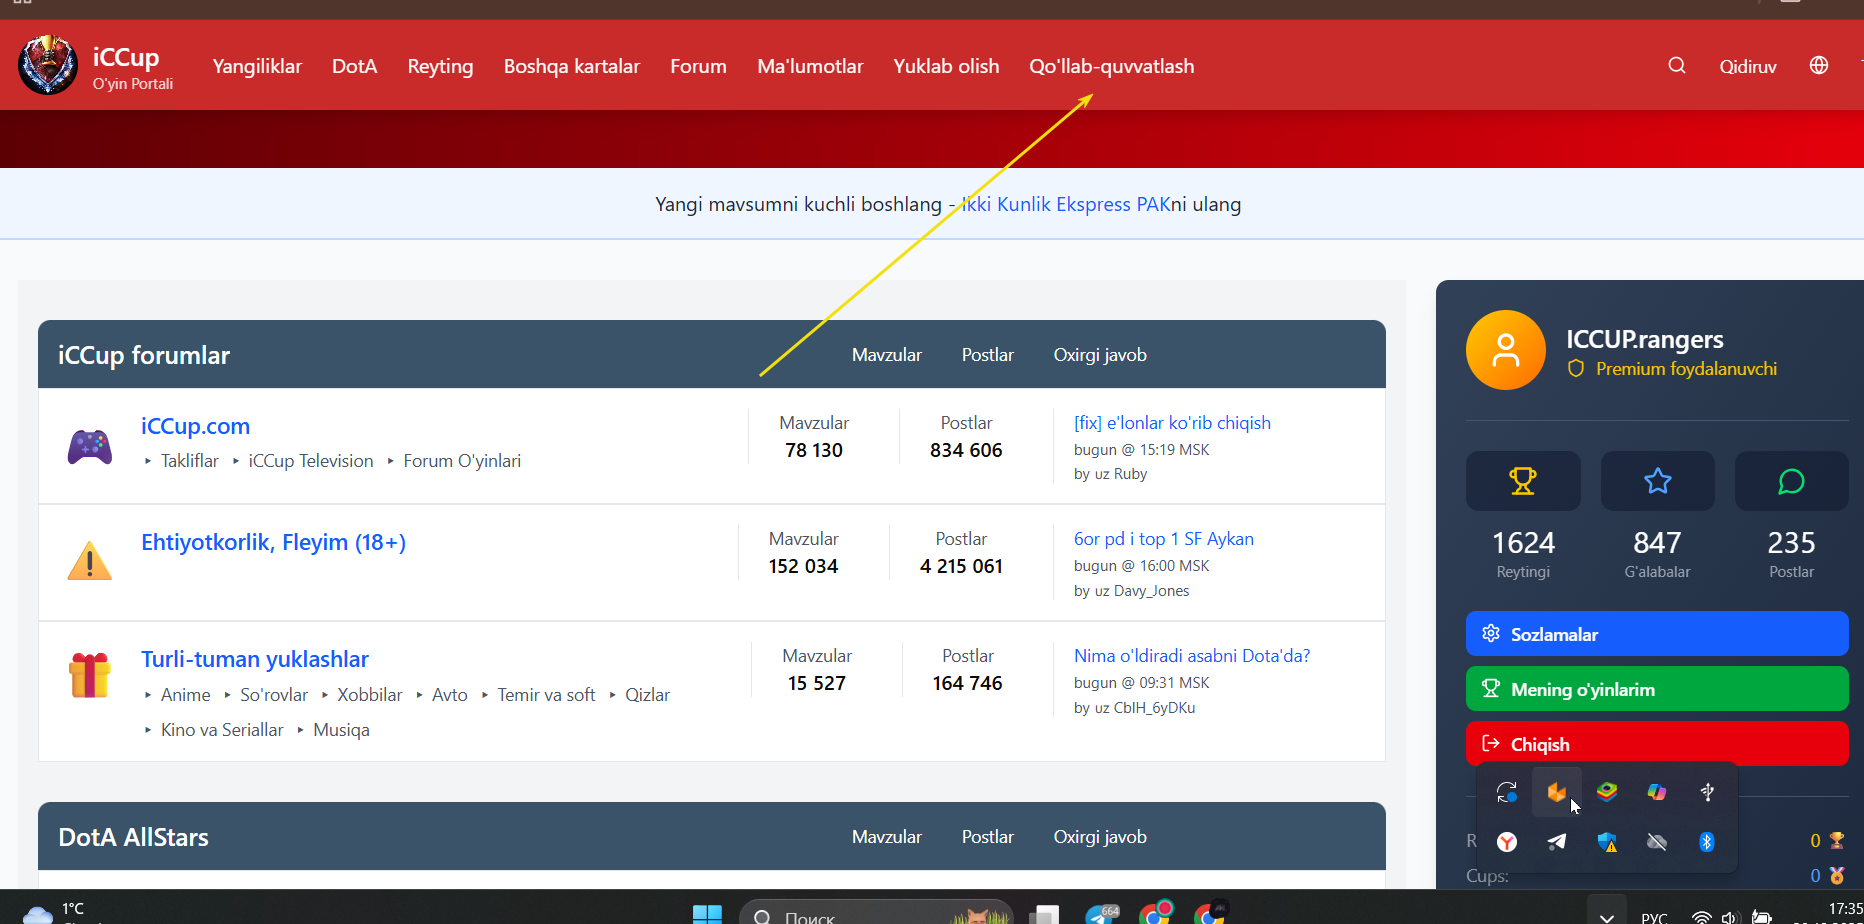Click the Sozlamalar settings button

pyautogui.click(x=1657, y=634)
